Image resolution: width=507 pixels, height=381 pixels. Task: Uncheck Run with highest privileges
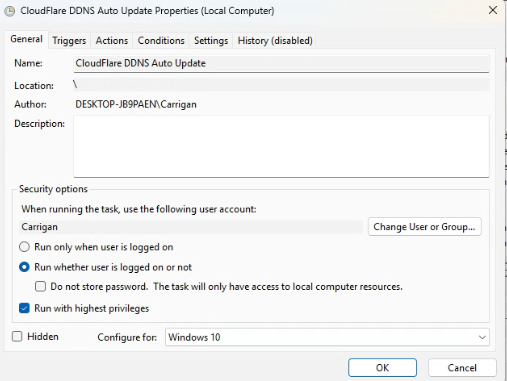tap(24, 308)
